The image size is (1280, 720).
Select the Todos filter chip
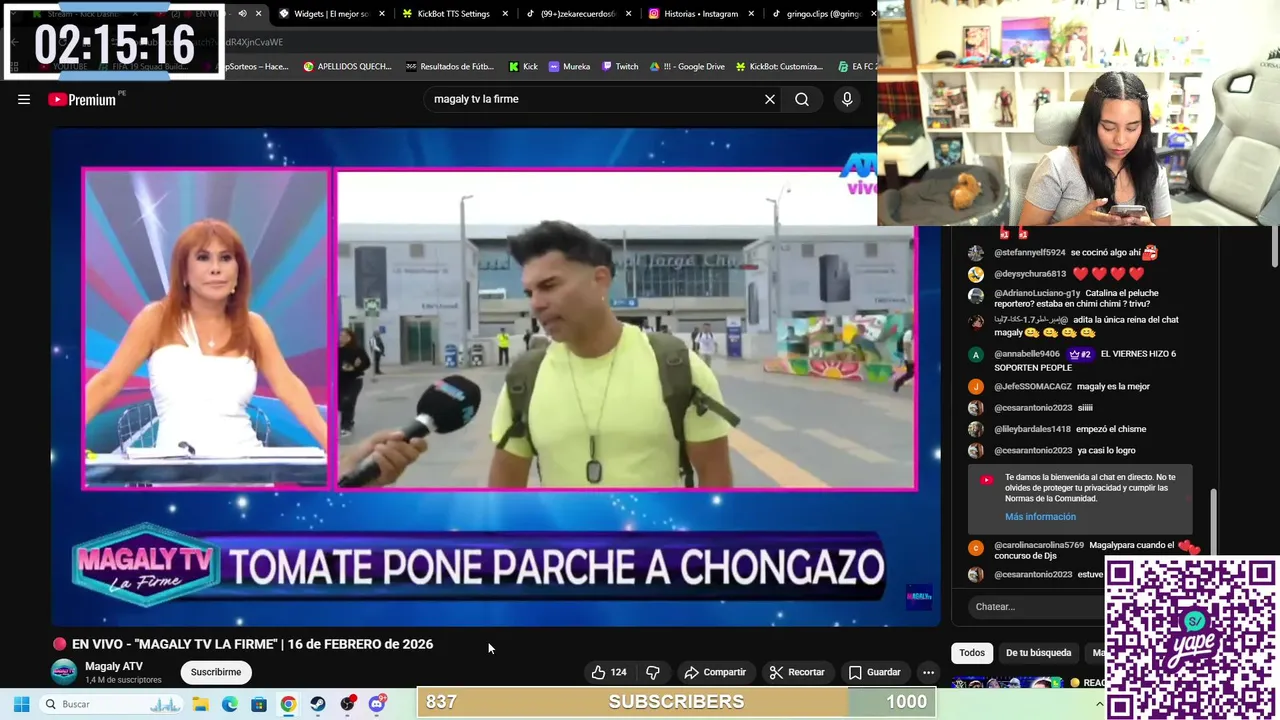click(x=972, y=652)
